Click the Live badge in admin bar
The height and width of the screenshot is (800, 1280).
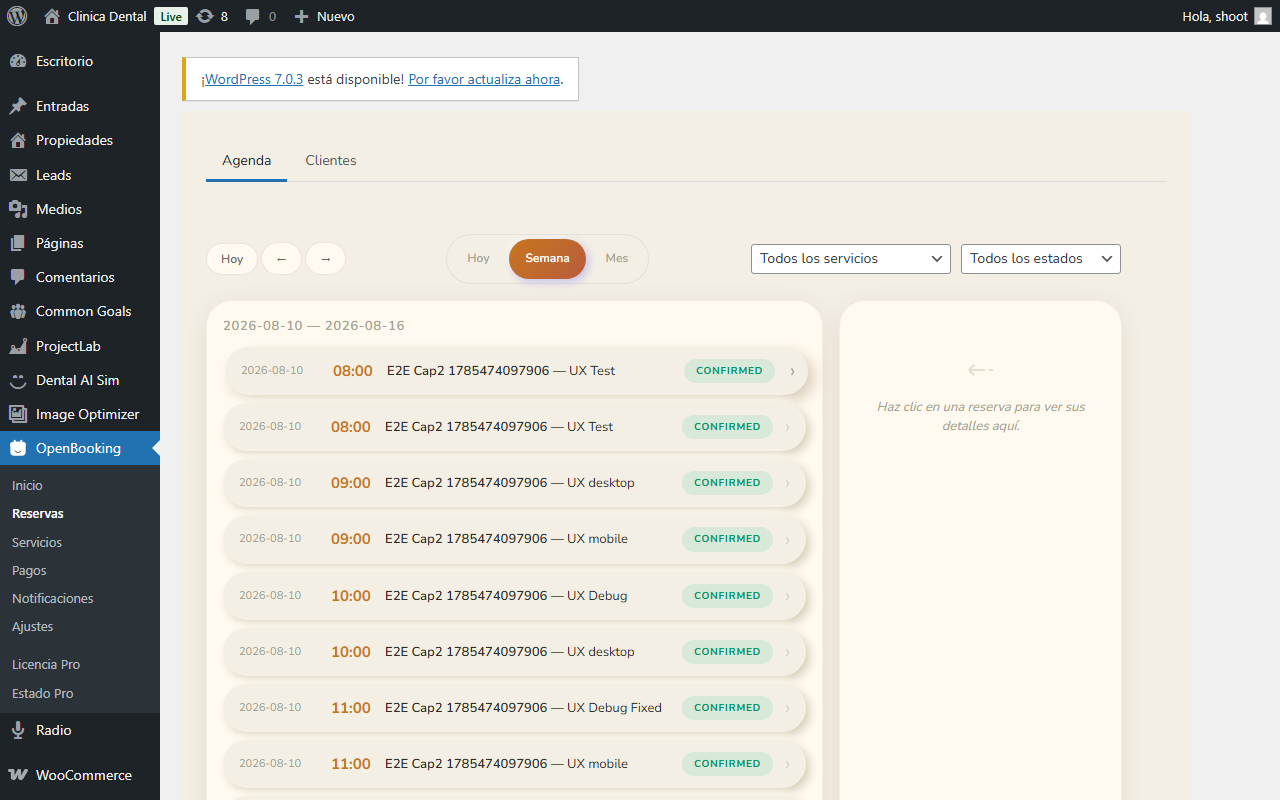pyautogui.click(x=171, y=16)
